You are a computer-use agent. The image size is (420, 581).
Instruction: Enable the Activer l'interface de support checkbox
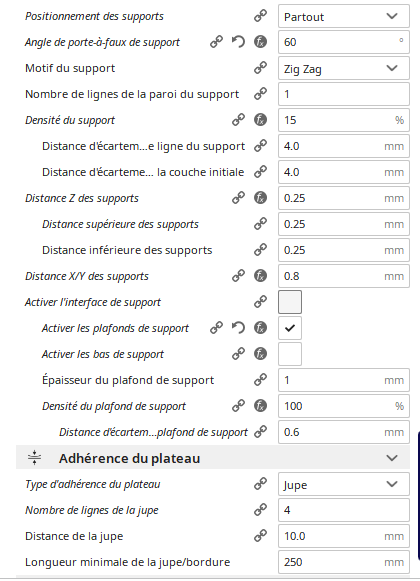290,302
